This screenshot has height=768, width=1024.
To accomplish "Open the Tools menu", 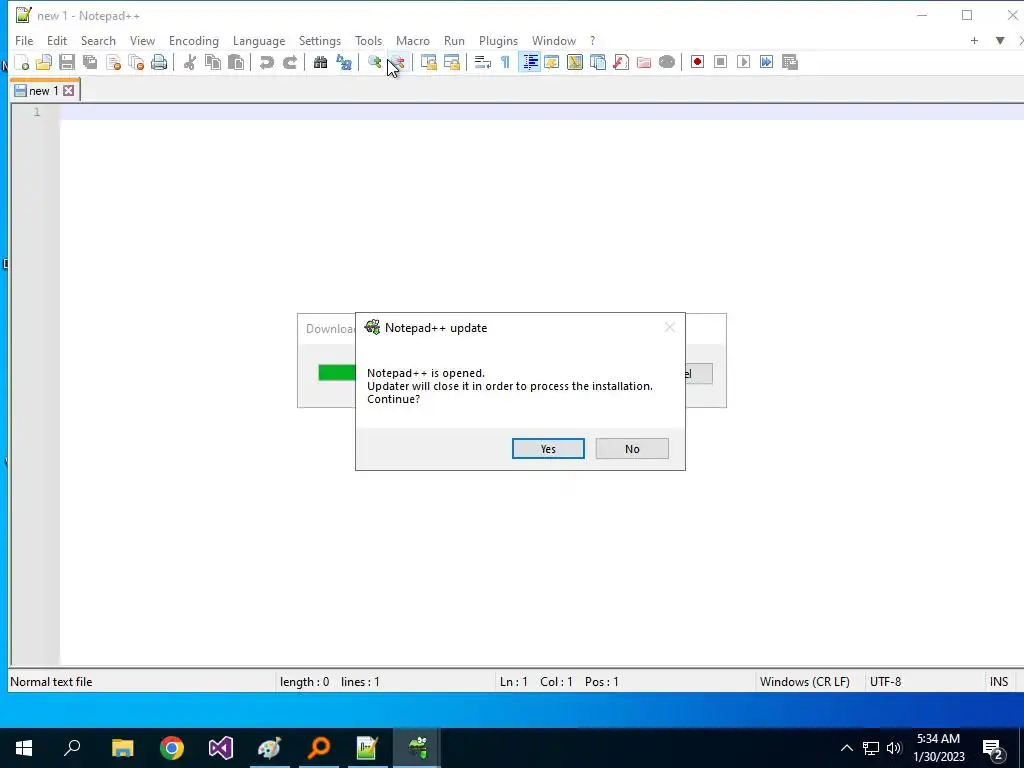I will 368,40.
